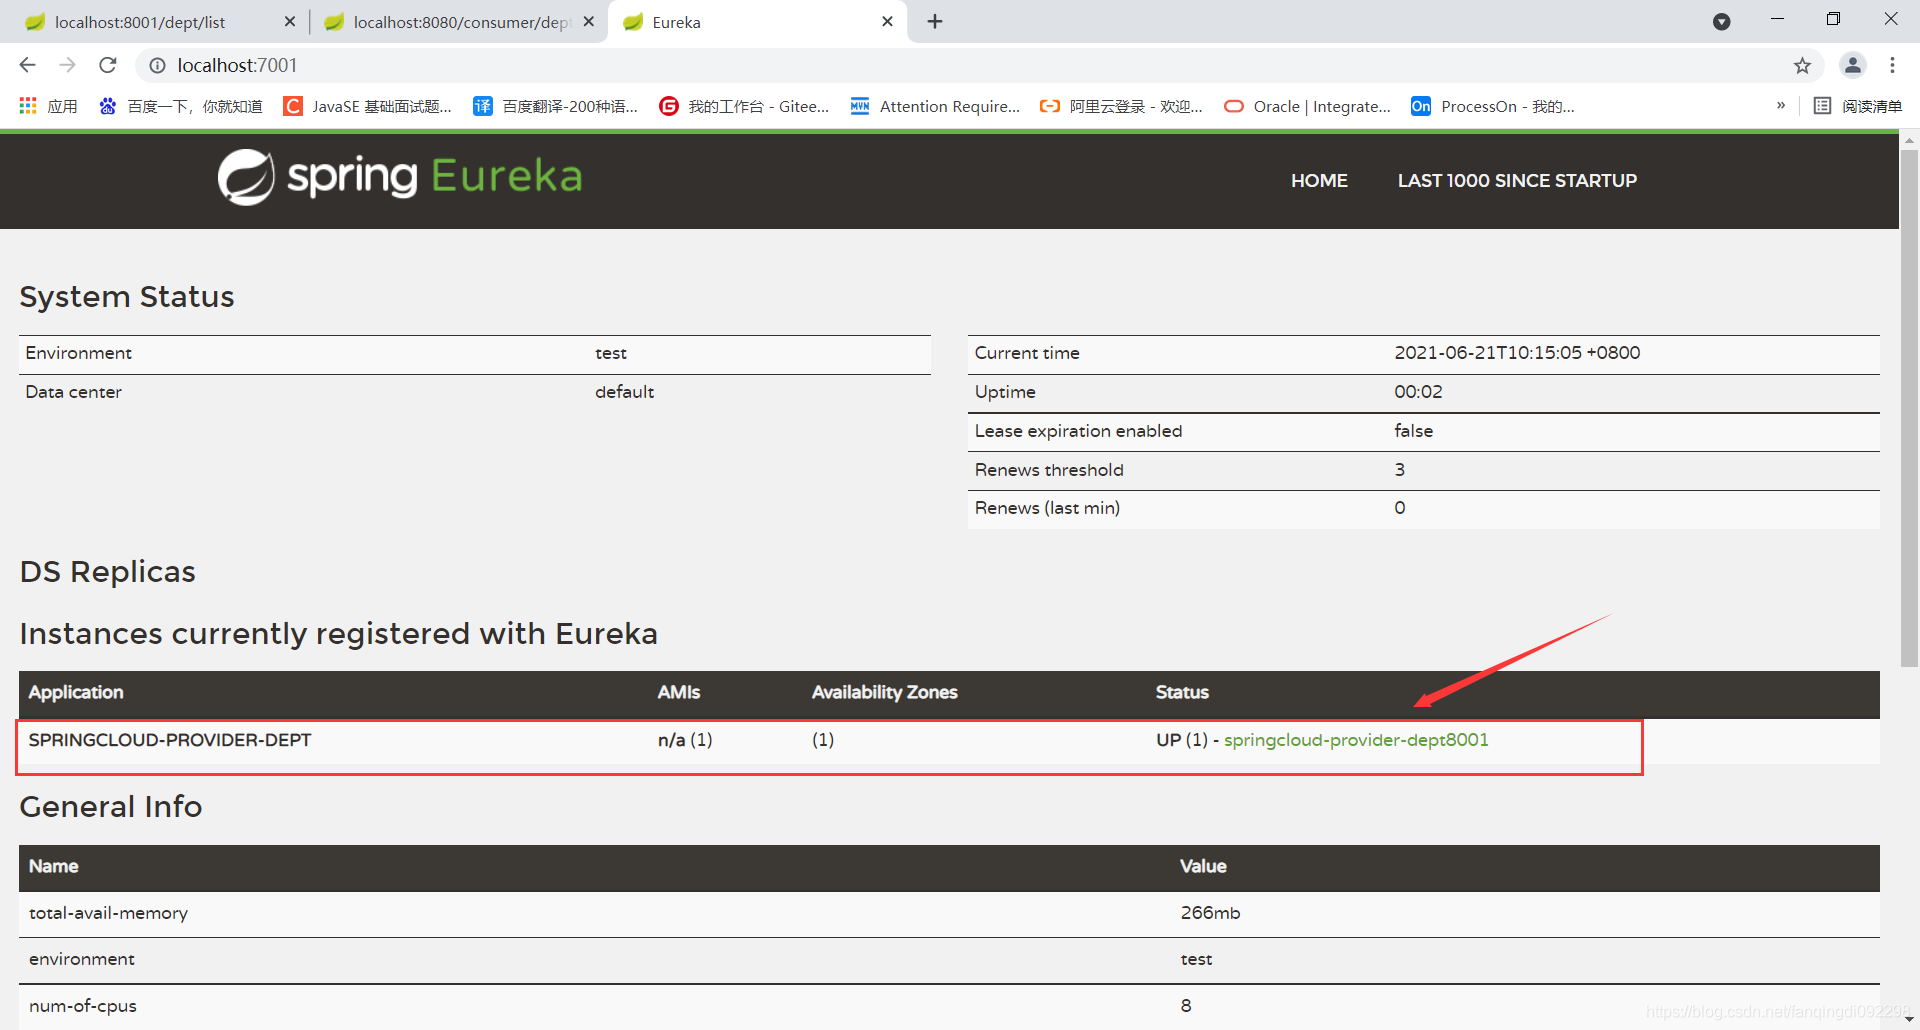
Task: Open Chrome three-dot menu
Action: [x=1892, y=65]
